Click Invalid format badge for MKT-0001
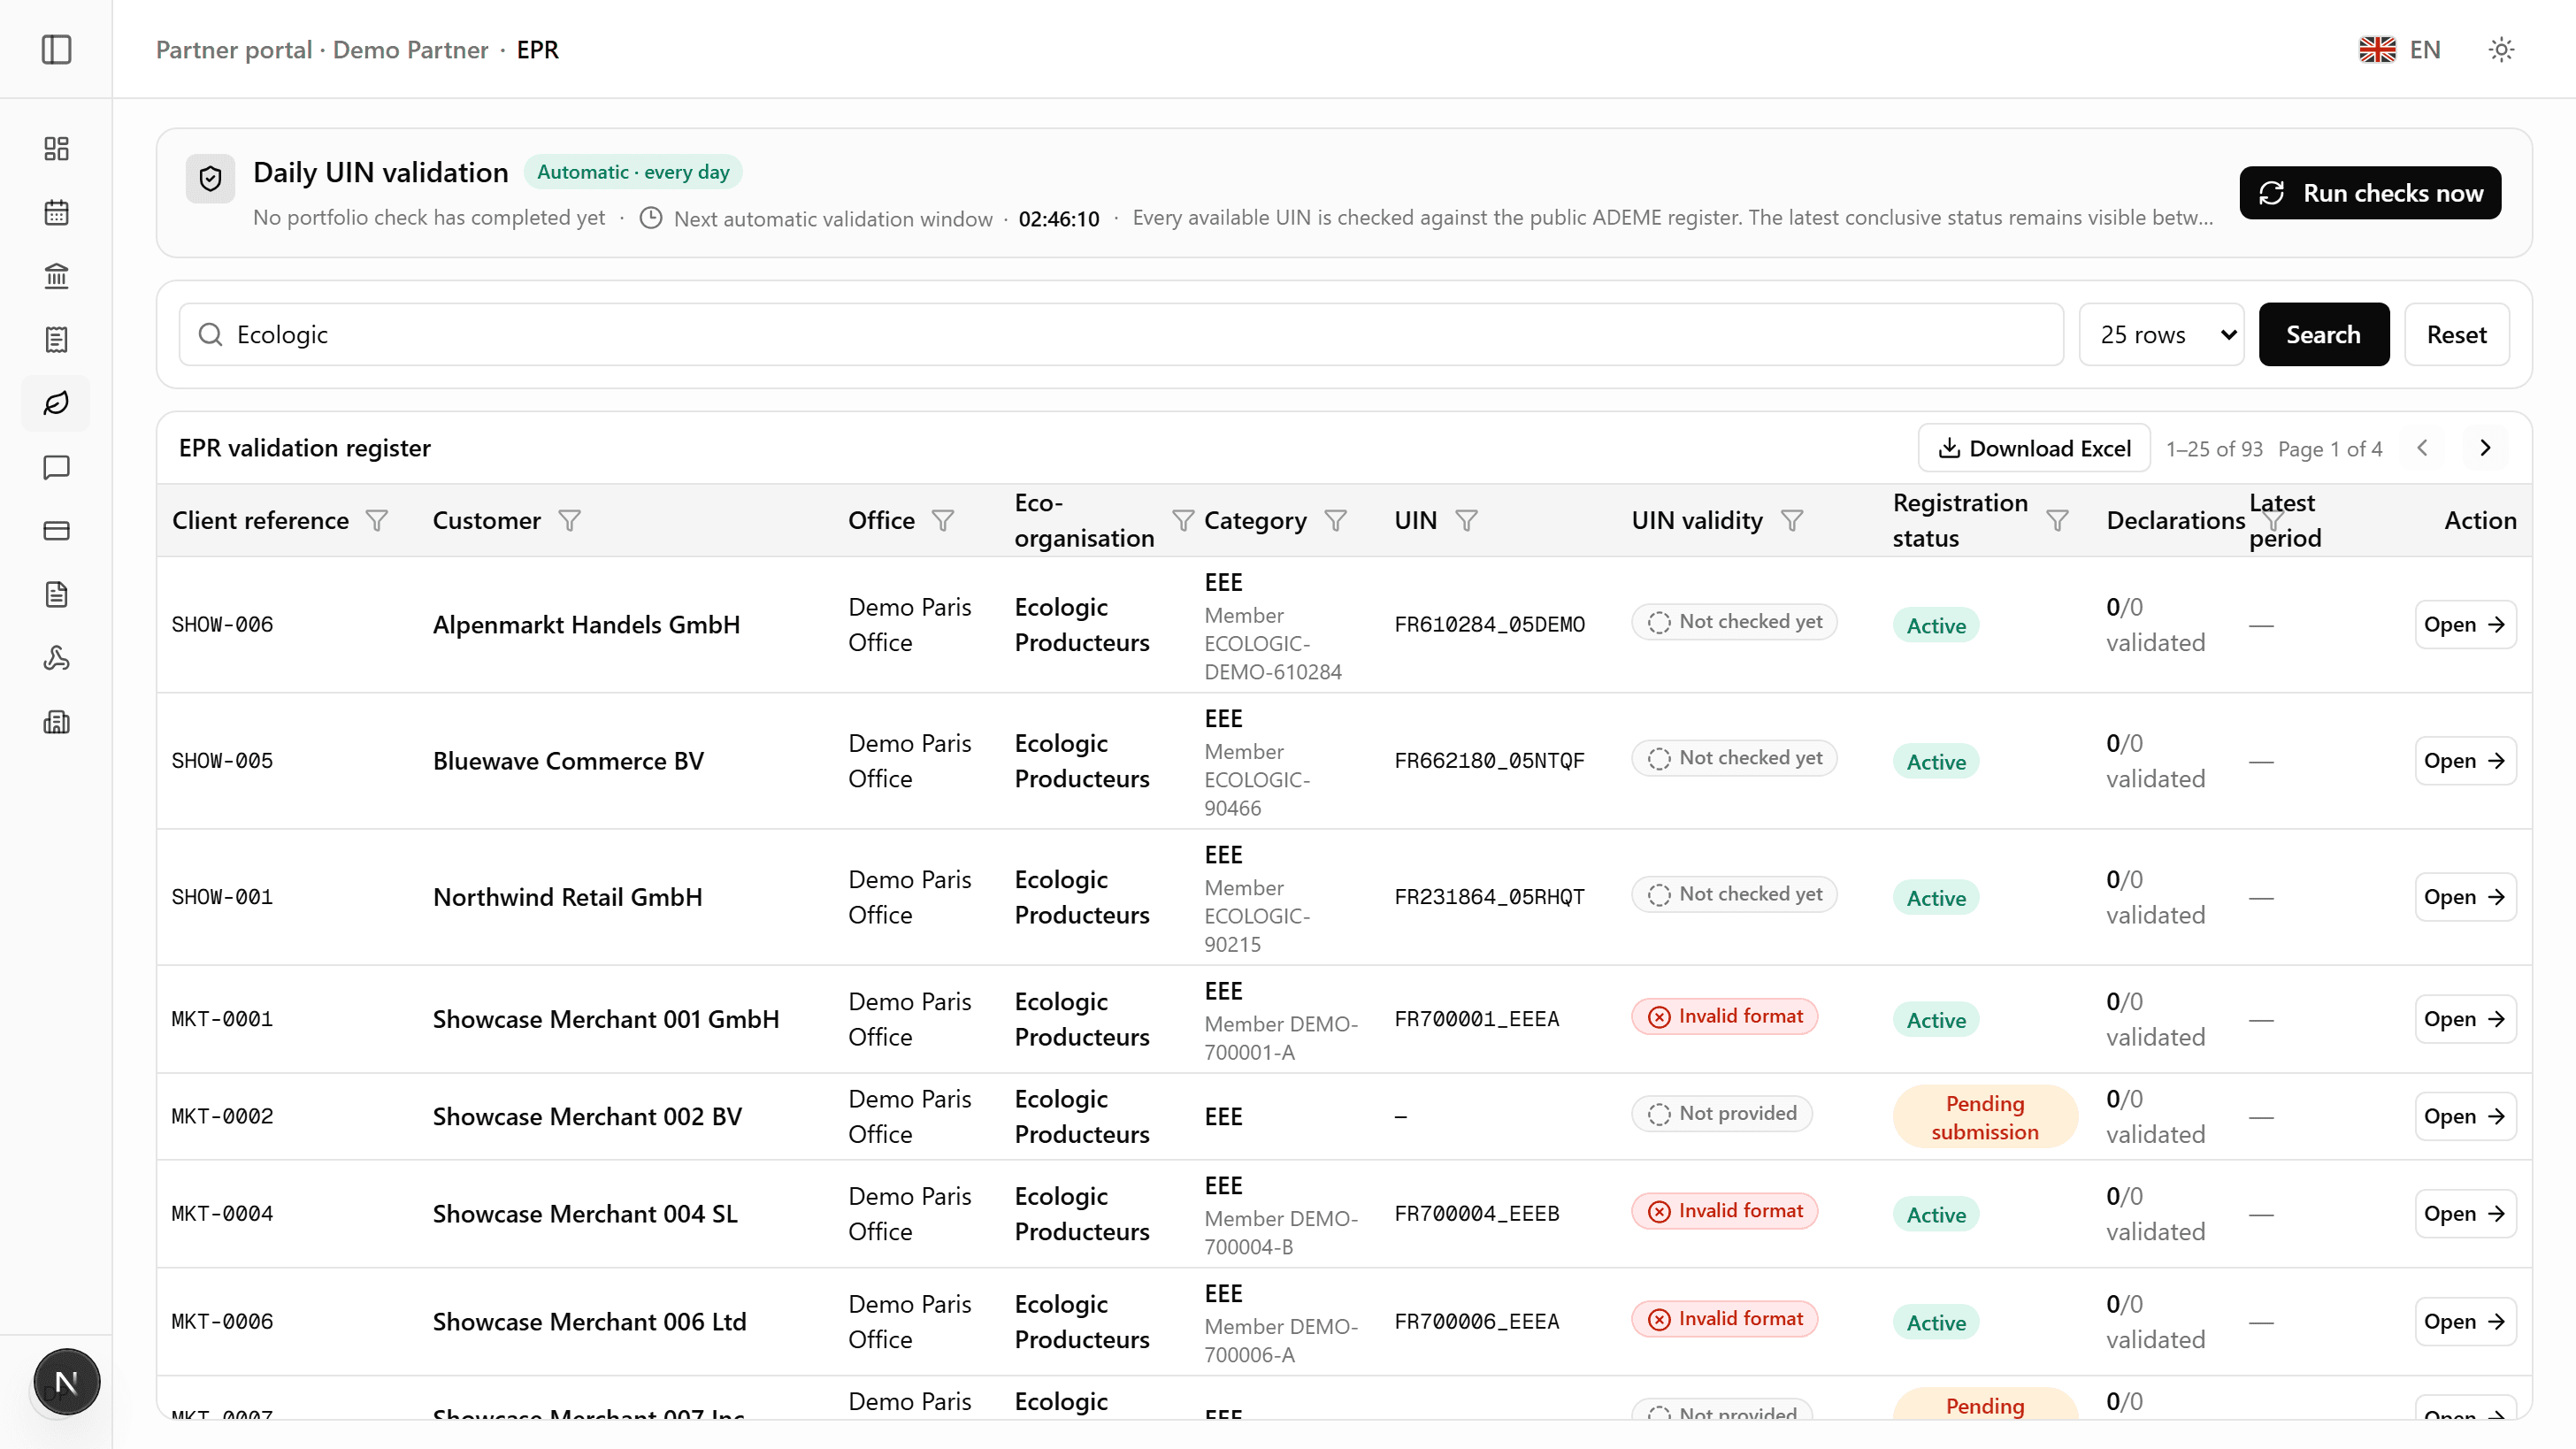Viewport: 2576px width, 1449px height. [1724, 1016]
